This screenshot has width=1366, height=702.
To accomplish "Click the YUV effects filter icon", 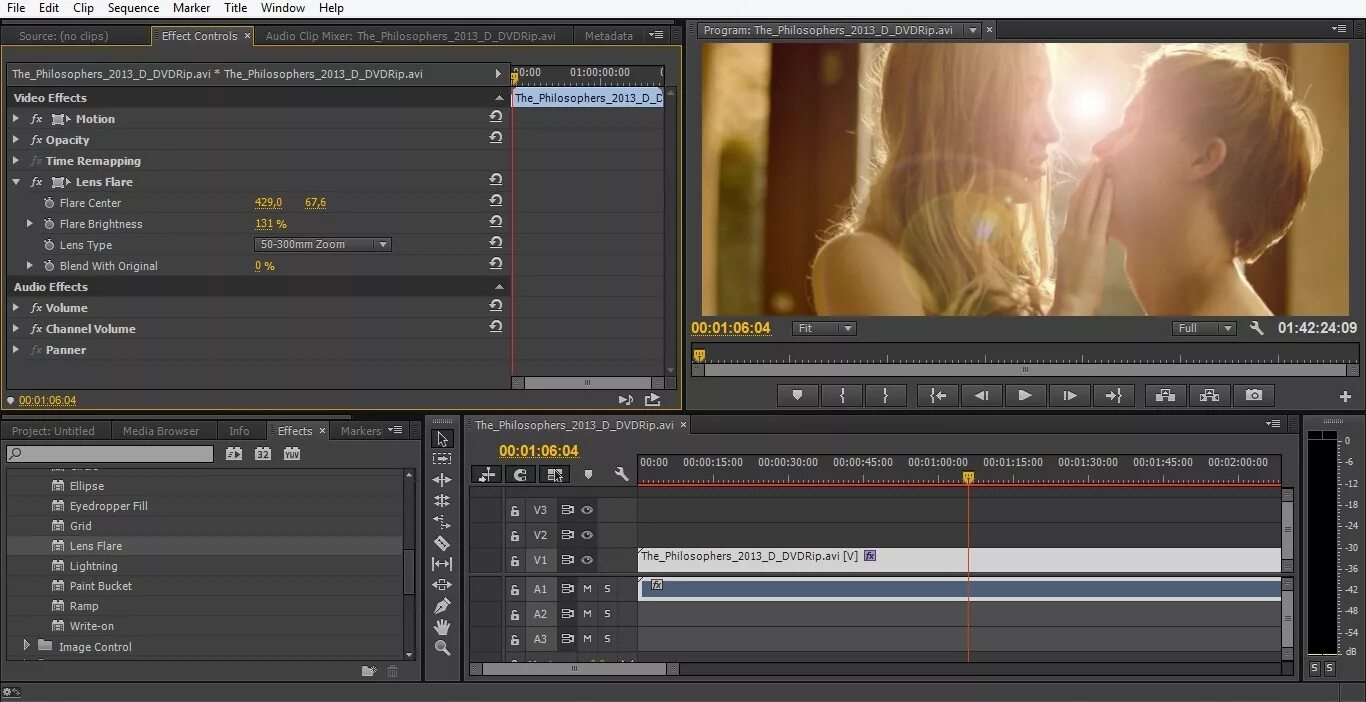I will tap(292, 454).
